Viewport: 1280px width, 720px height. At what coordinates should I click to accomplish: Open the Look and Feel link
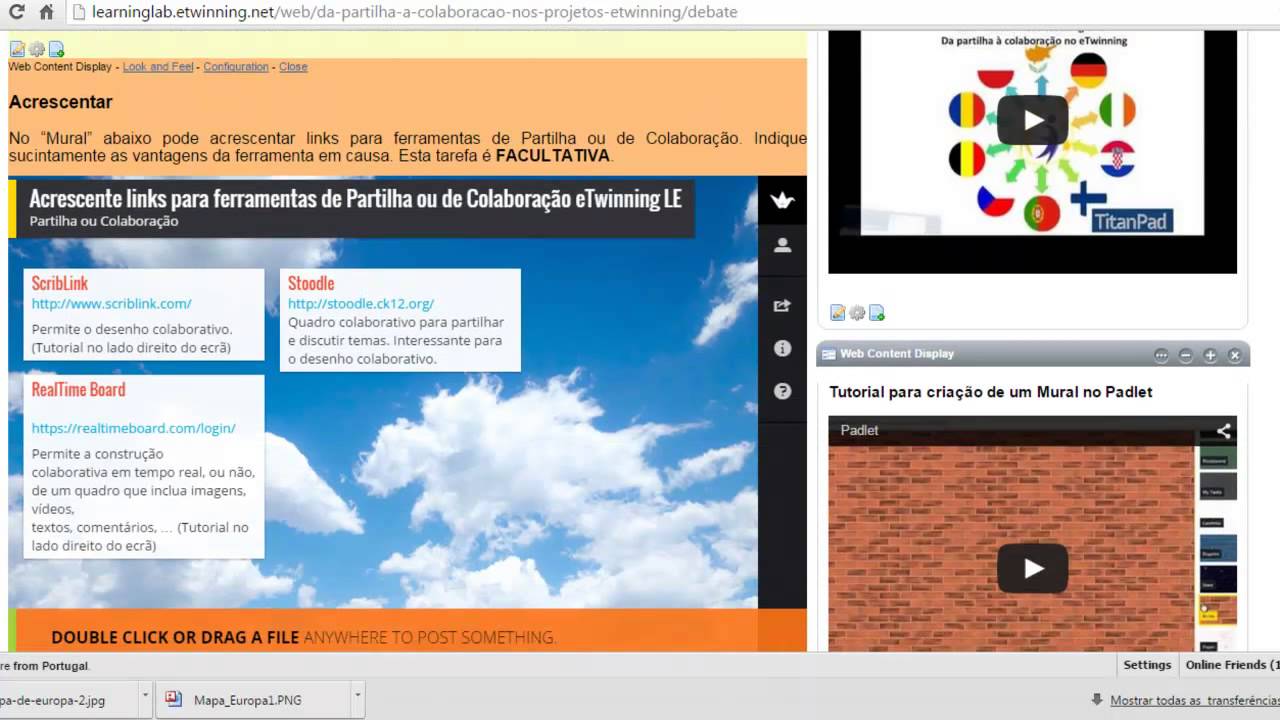[158, 67]
